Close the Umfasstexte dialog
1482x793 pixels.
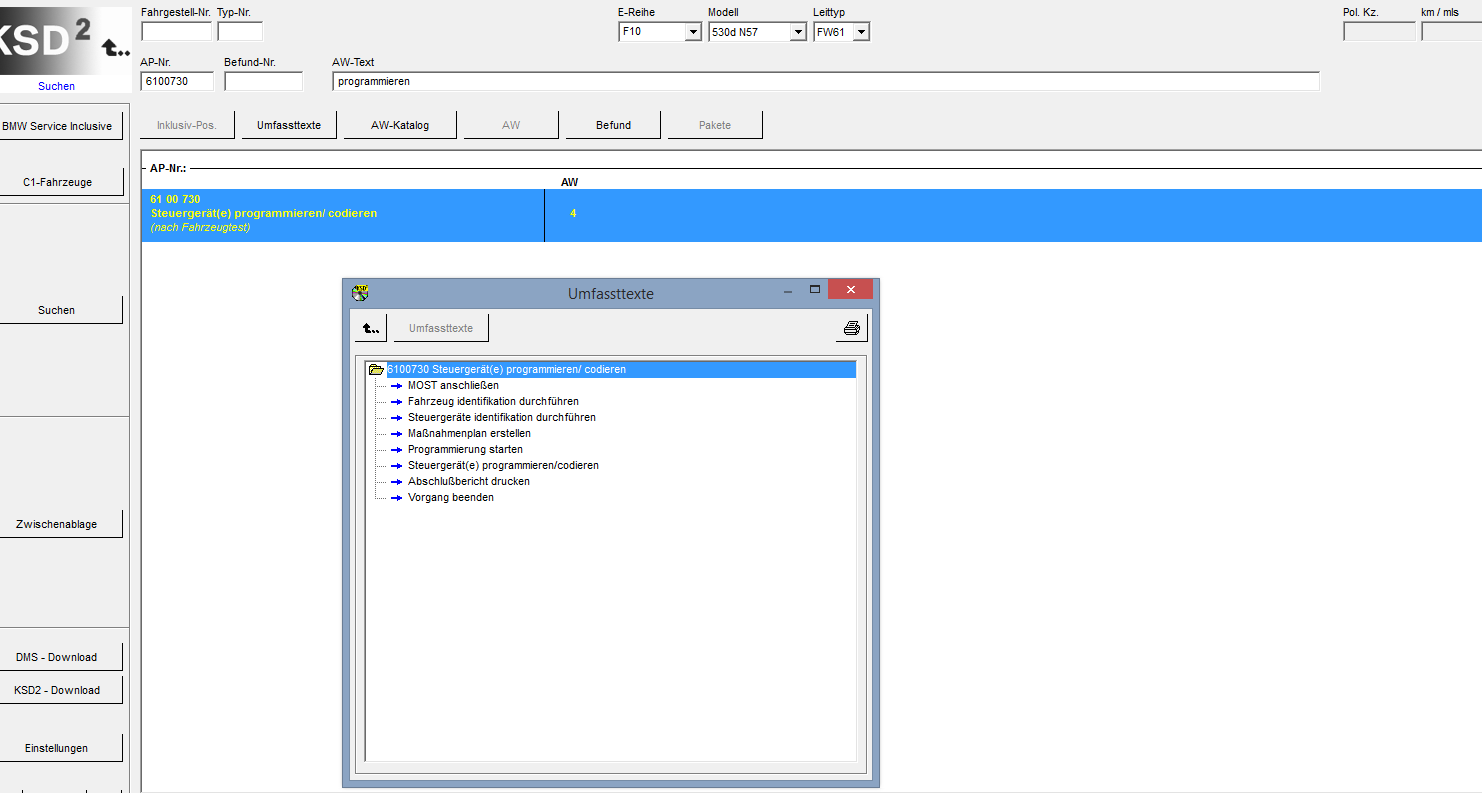851,290
